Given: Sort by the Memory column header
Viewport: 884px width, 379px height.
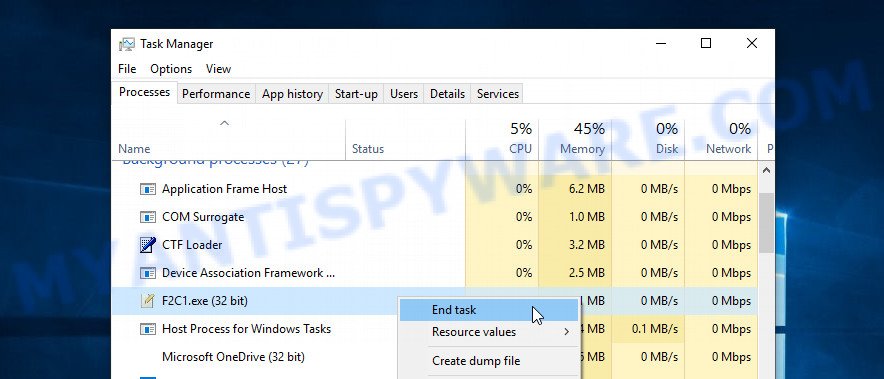Looking at the screenshot, I should tap(575, 140).
